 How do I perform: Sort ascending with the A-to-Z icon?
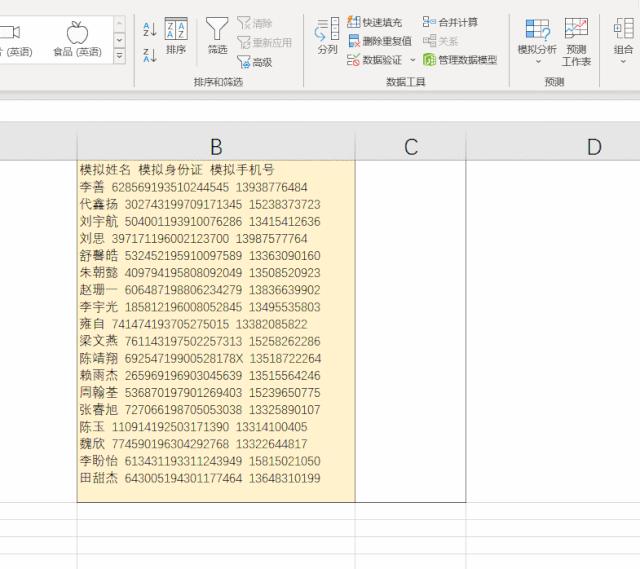(150, 29)
